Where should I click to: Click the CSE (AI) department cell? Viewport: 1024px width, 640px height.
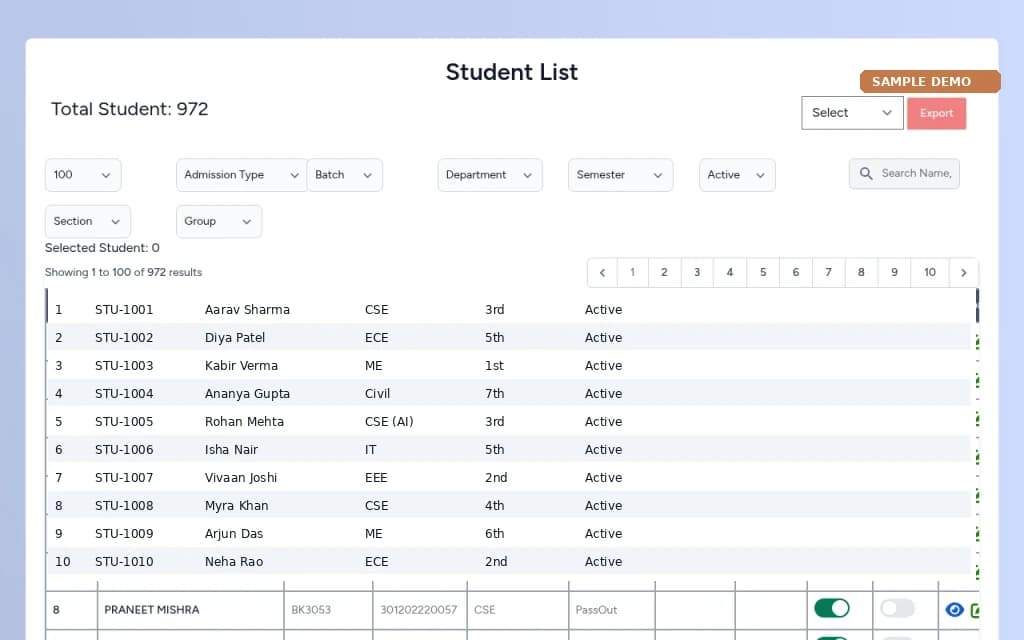click(389, 422)
